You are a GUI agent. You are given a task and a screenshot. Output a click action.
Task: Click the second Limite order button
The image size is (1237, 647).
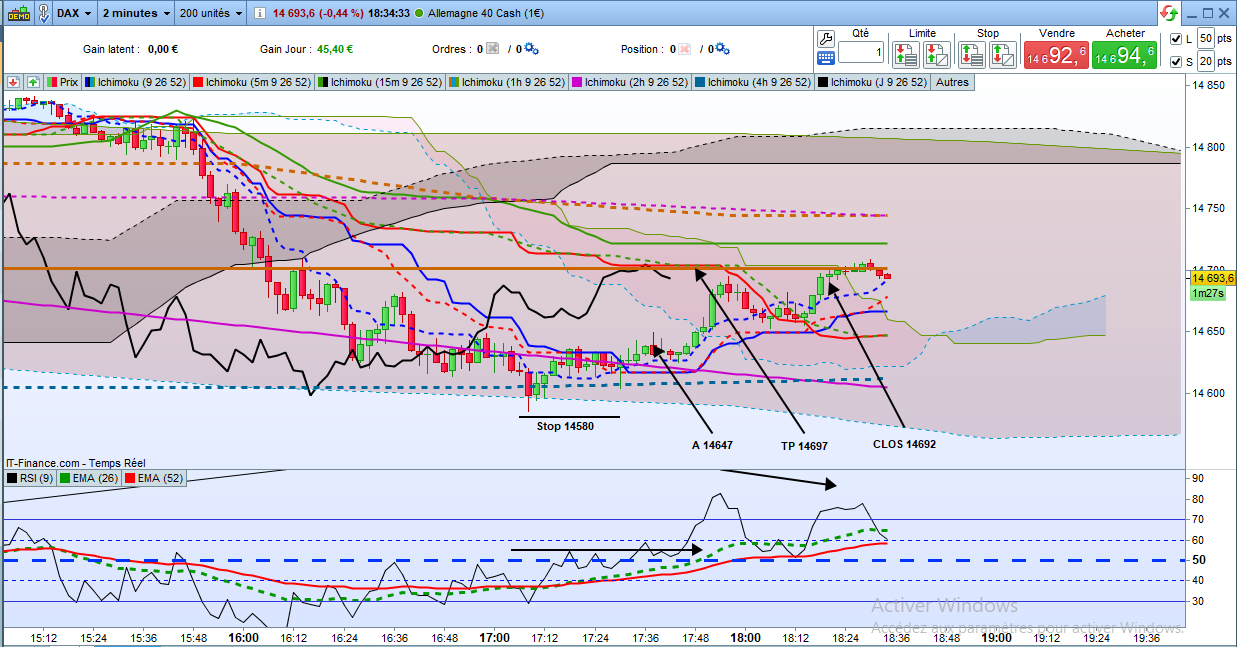coord(937,53)
